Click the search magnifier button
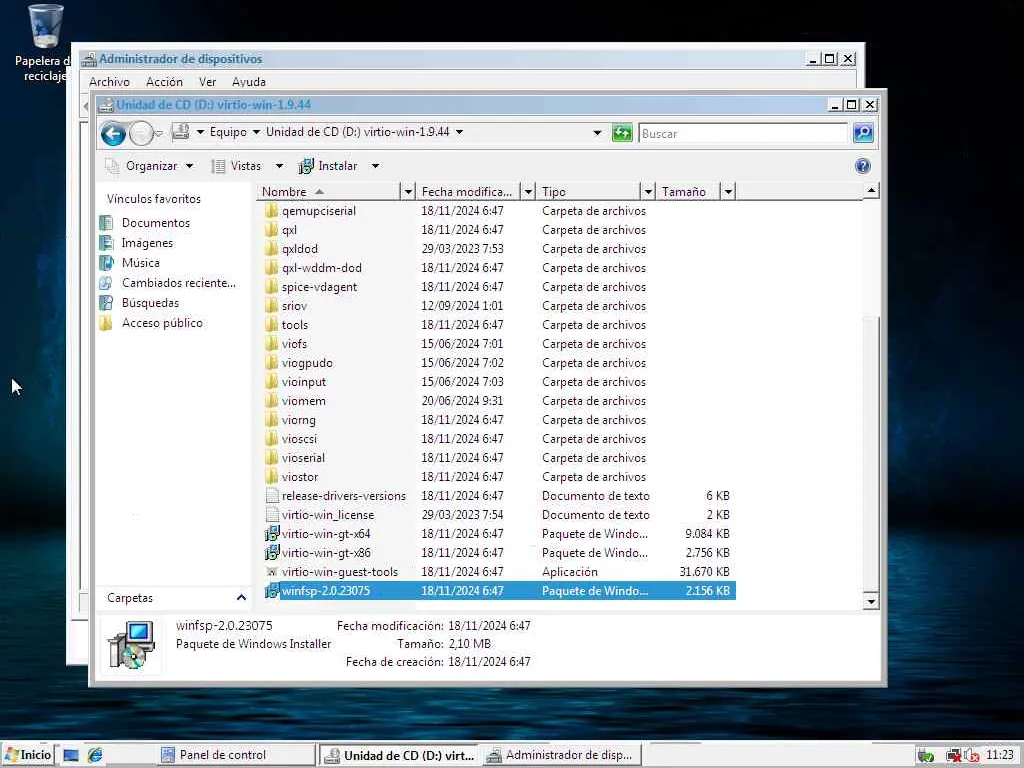Image resolution: width=1024 pixels, height=768 pixels. [863, 133]
